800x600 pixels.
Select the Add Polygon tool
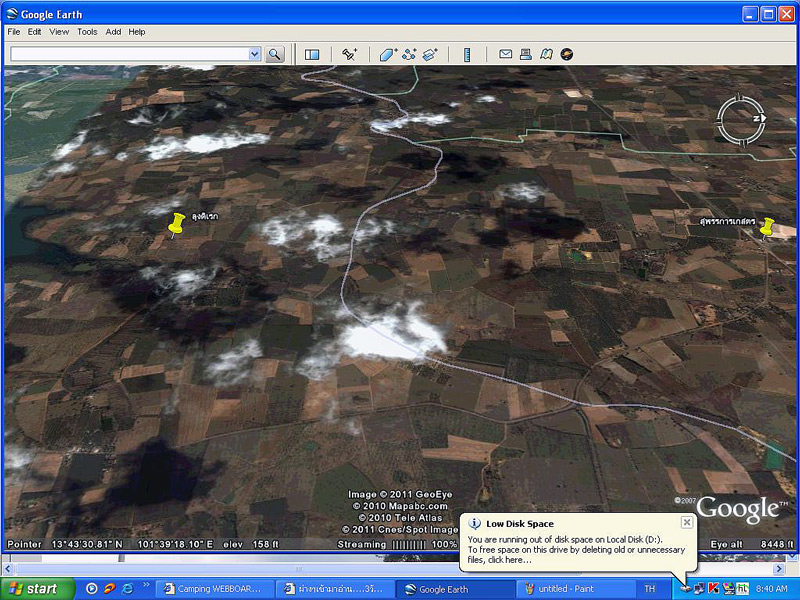[x=387, y=54]
